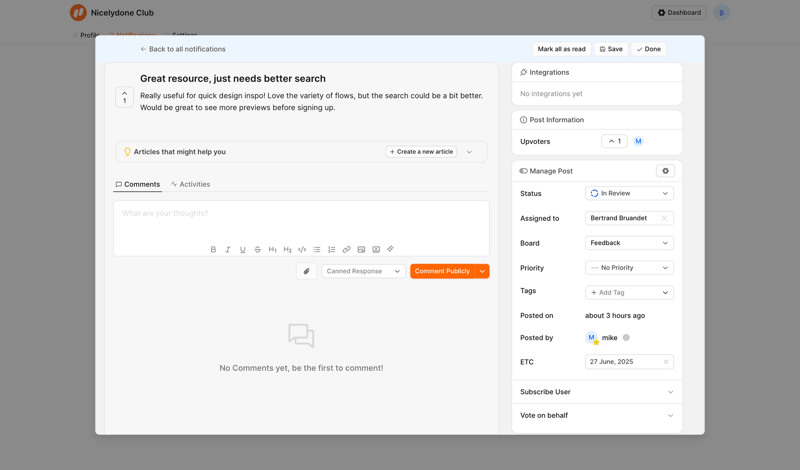Click the upvote count button beside Upvoters

tap(614, 141)
